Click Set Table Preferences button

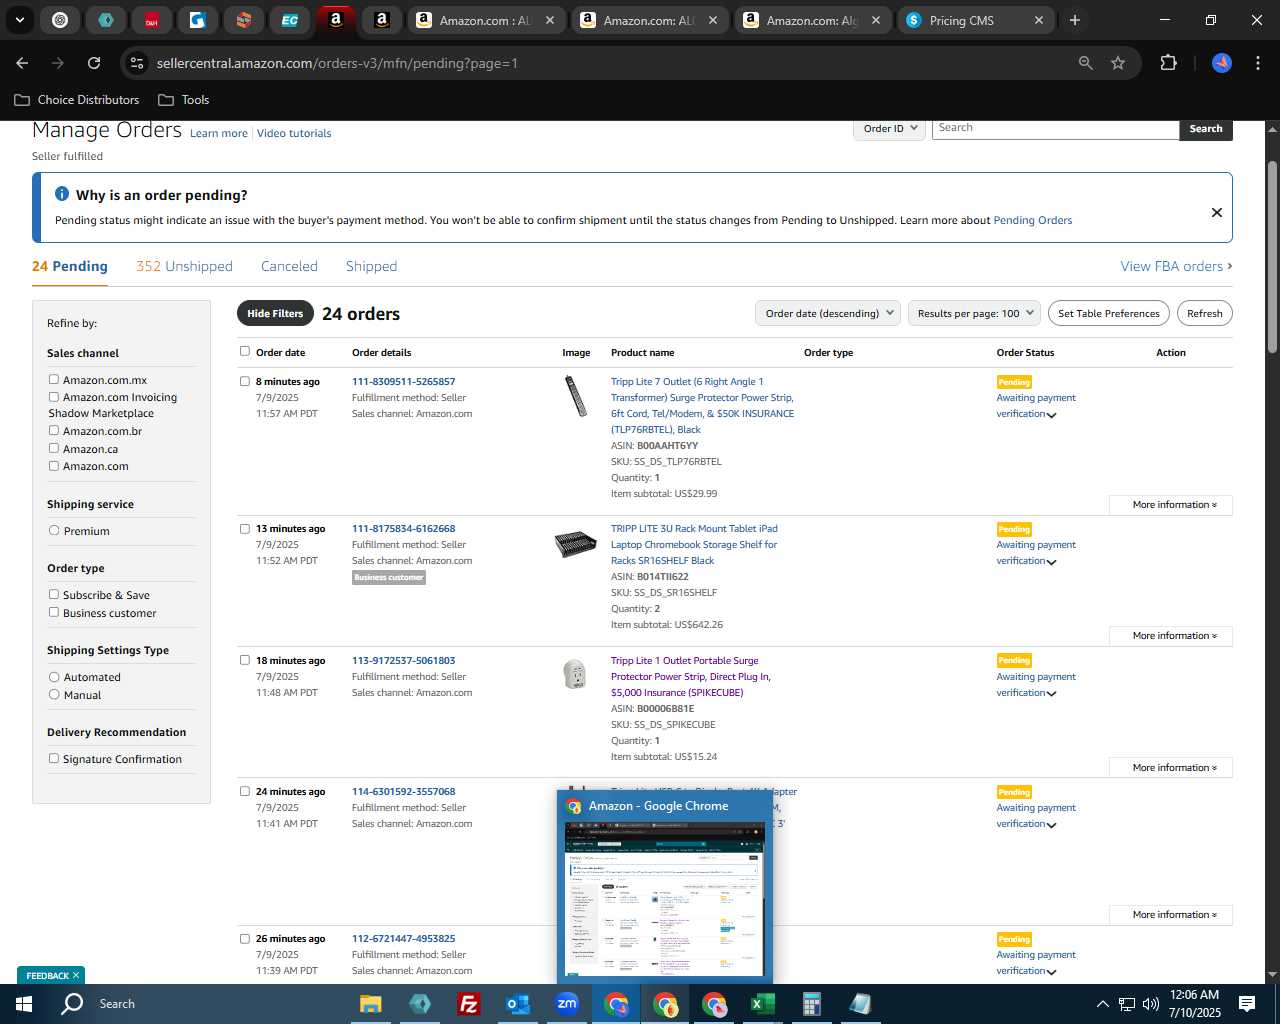[1109, 313]
